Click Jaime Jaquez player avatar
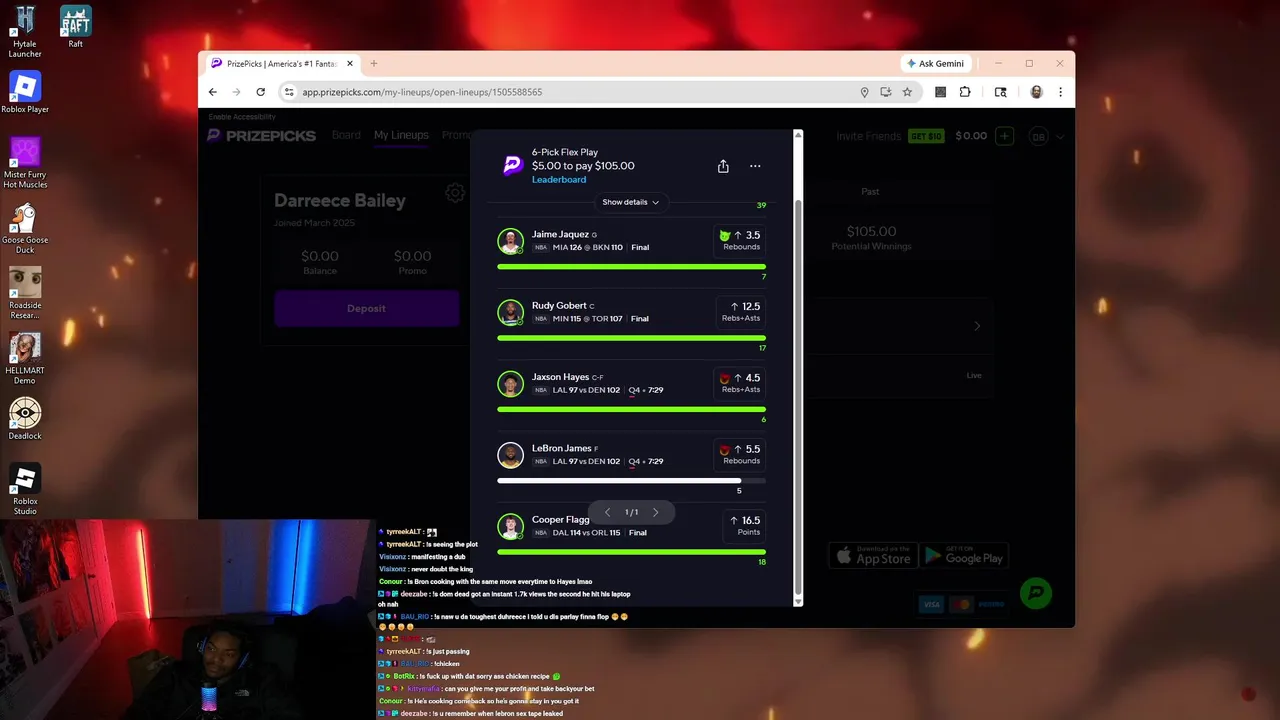The image size is (1280, 720). click(511, 241)
